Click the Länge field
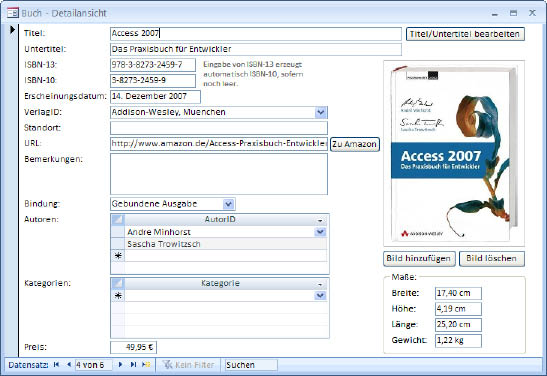Viewport: 547px width, 376px height. pyautogui.click(x=458, y=325)
